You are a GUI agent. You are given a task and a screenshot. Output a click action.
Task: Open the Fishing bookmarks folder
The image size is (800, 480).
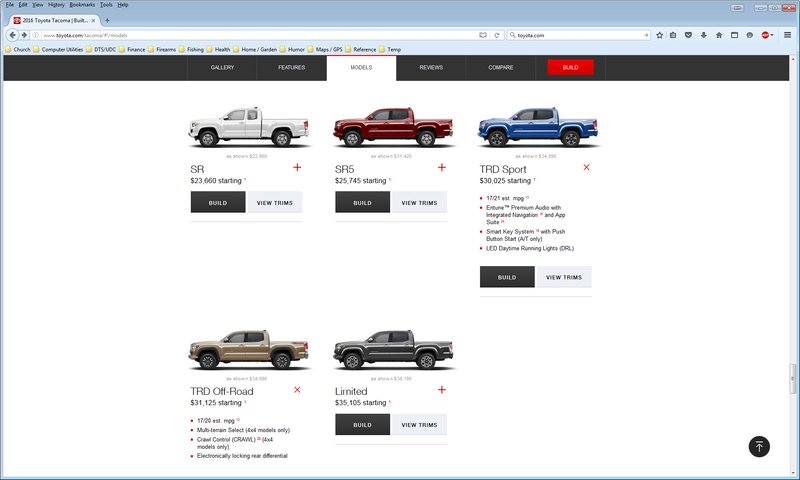(191, 49)
